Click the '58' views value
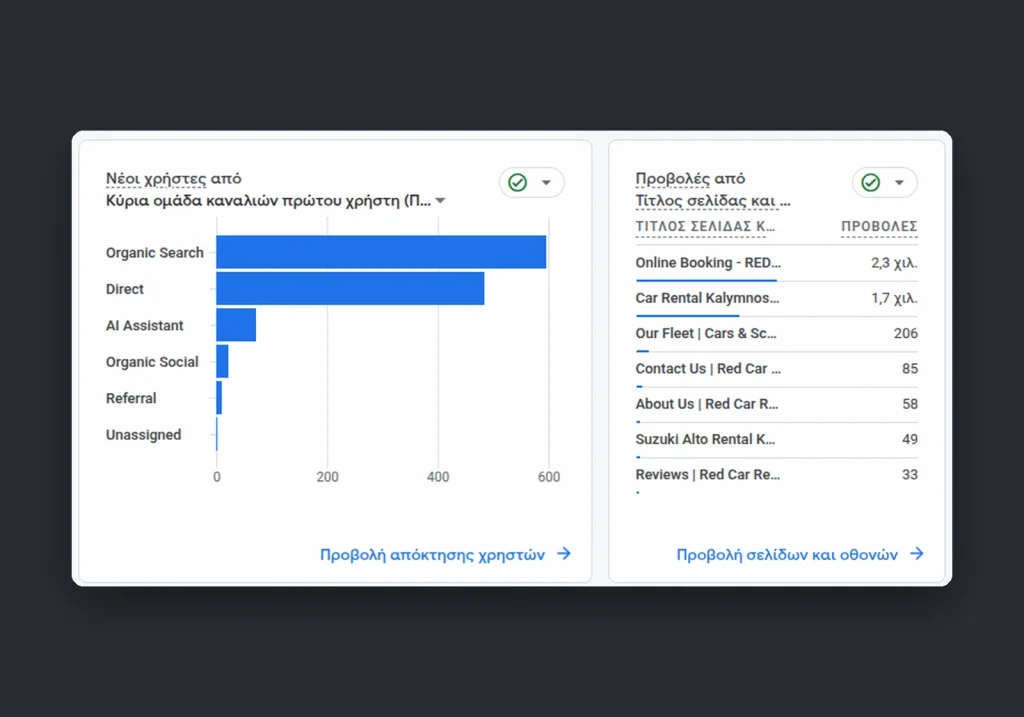Image resolution: width=1024 pixels, height=717 pixels. pyautogui.click(x=910, y=404)
